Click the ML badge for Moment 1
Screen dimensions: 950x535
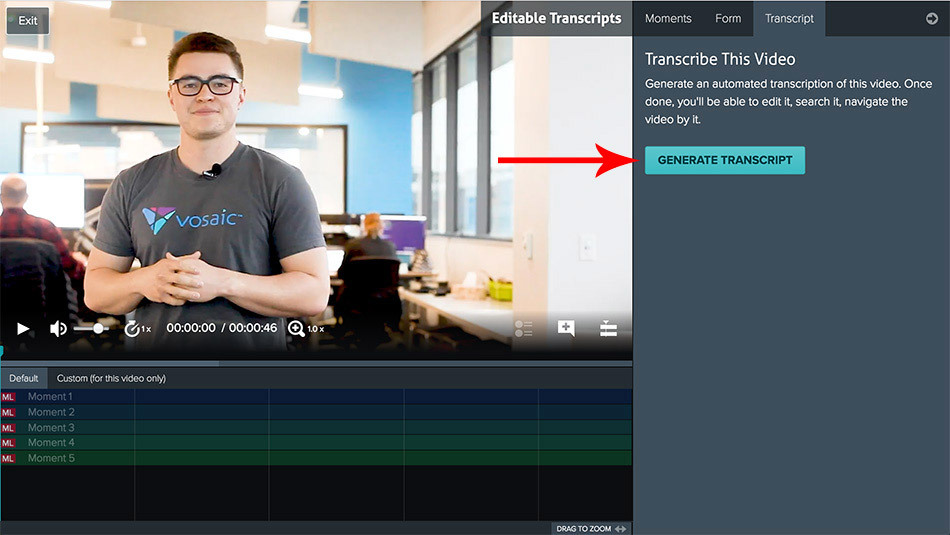(x=8, y=397)
